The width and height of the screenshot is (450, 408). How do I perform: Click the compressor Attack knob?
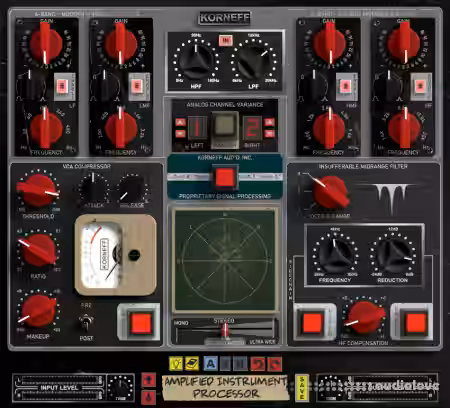click(x=93, y=188)
